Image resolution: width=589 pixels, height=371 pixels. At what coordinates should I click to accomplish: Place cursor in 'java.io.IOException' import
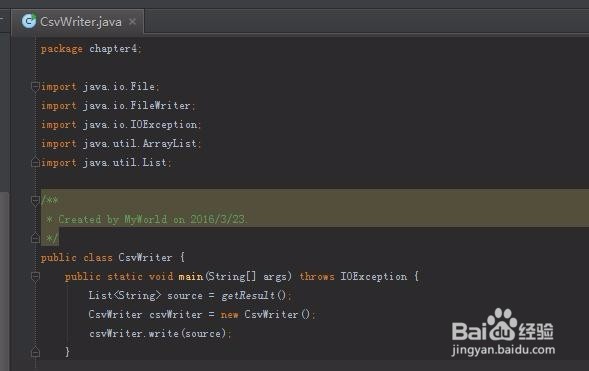coord(140,124)
